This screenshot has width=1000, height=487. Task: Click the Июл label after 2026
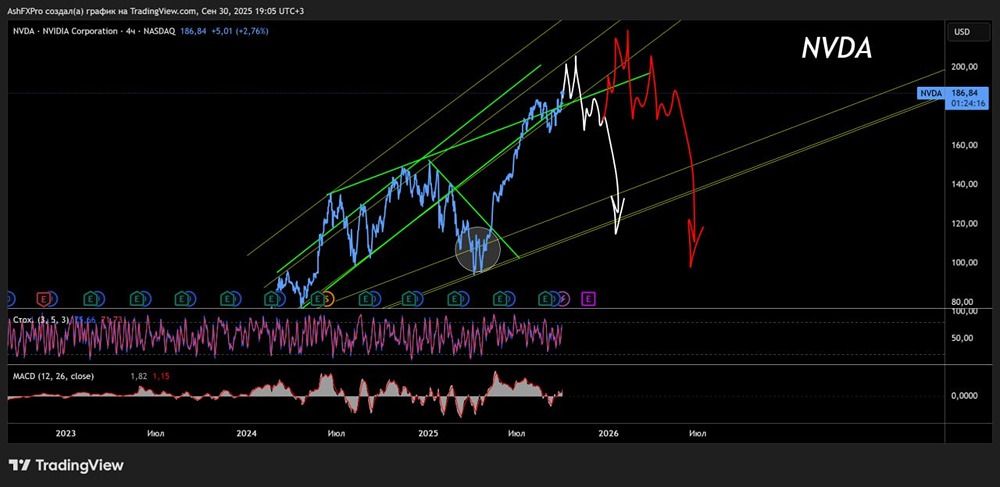pyautogui.click(x=698, y=433)
